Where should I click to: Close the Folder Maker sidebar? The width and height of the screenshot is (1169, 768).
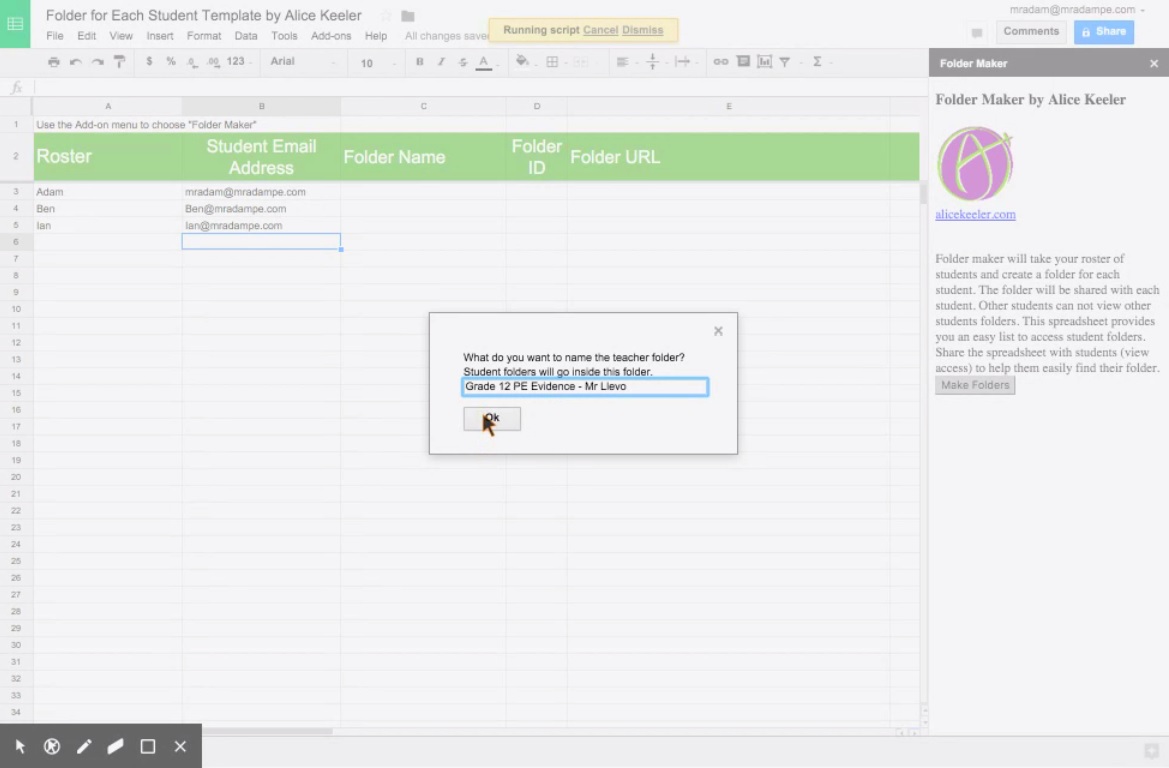pos(1154,63)
